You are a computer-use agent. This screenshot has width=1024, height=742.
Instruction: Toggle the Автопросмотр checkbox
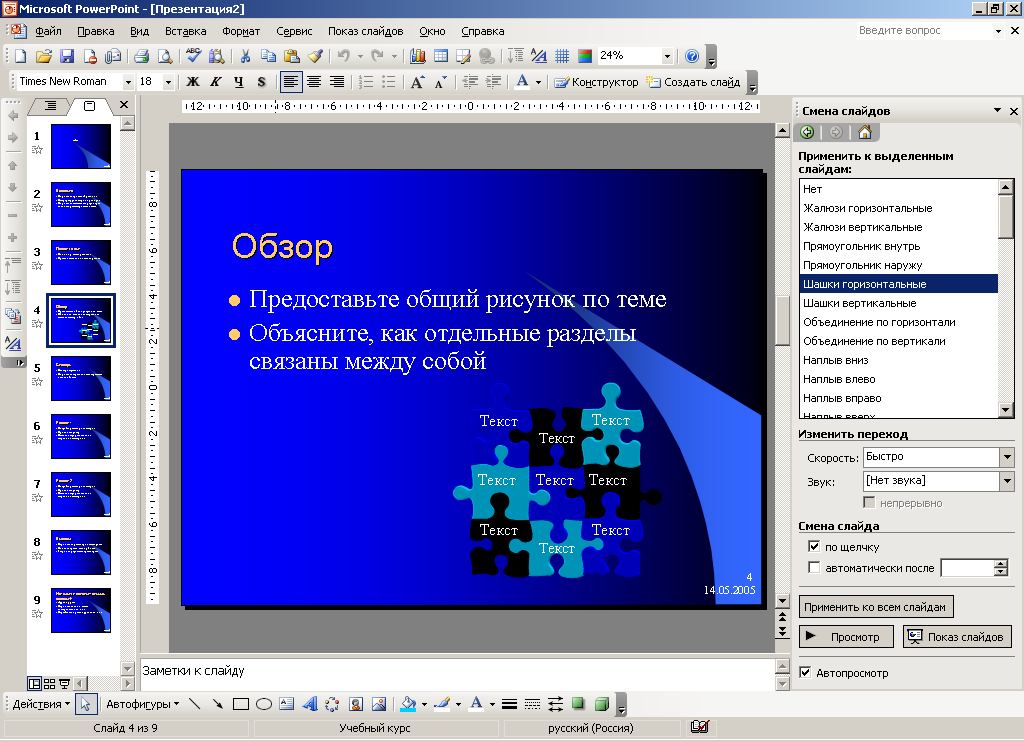point(805,672)
